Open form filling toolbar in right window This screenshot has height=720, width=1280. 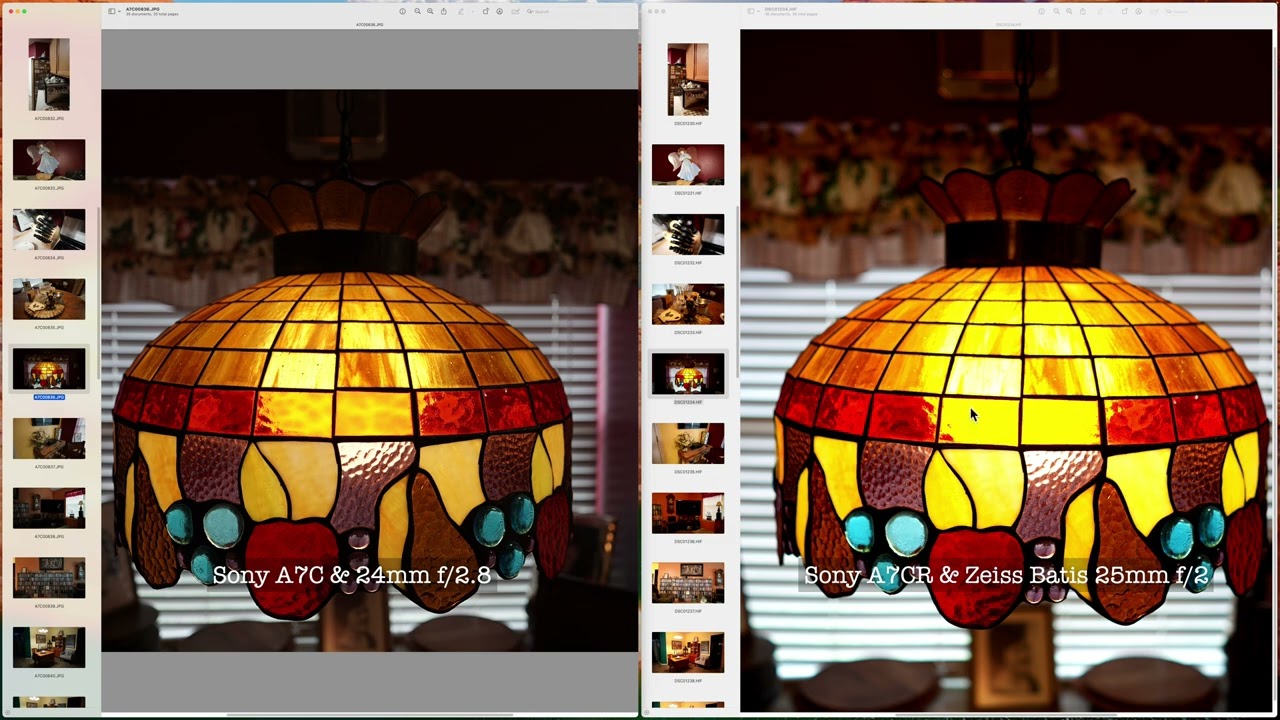[1155, 11]
